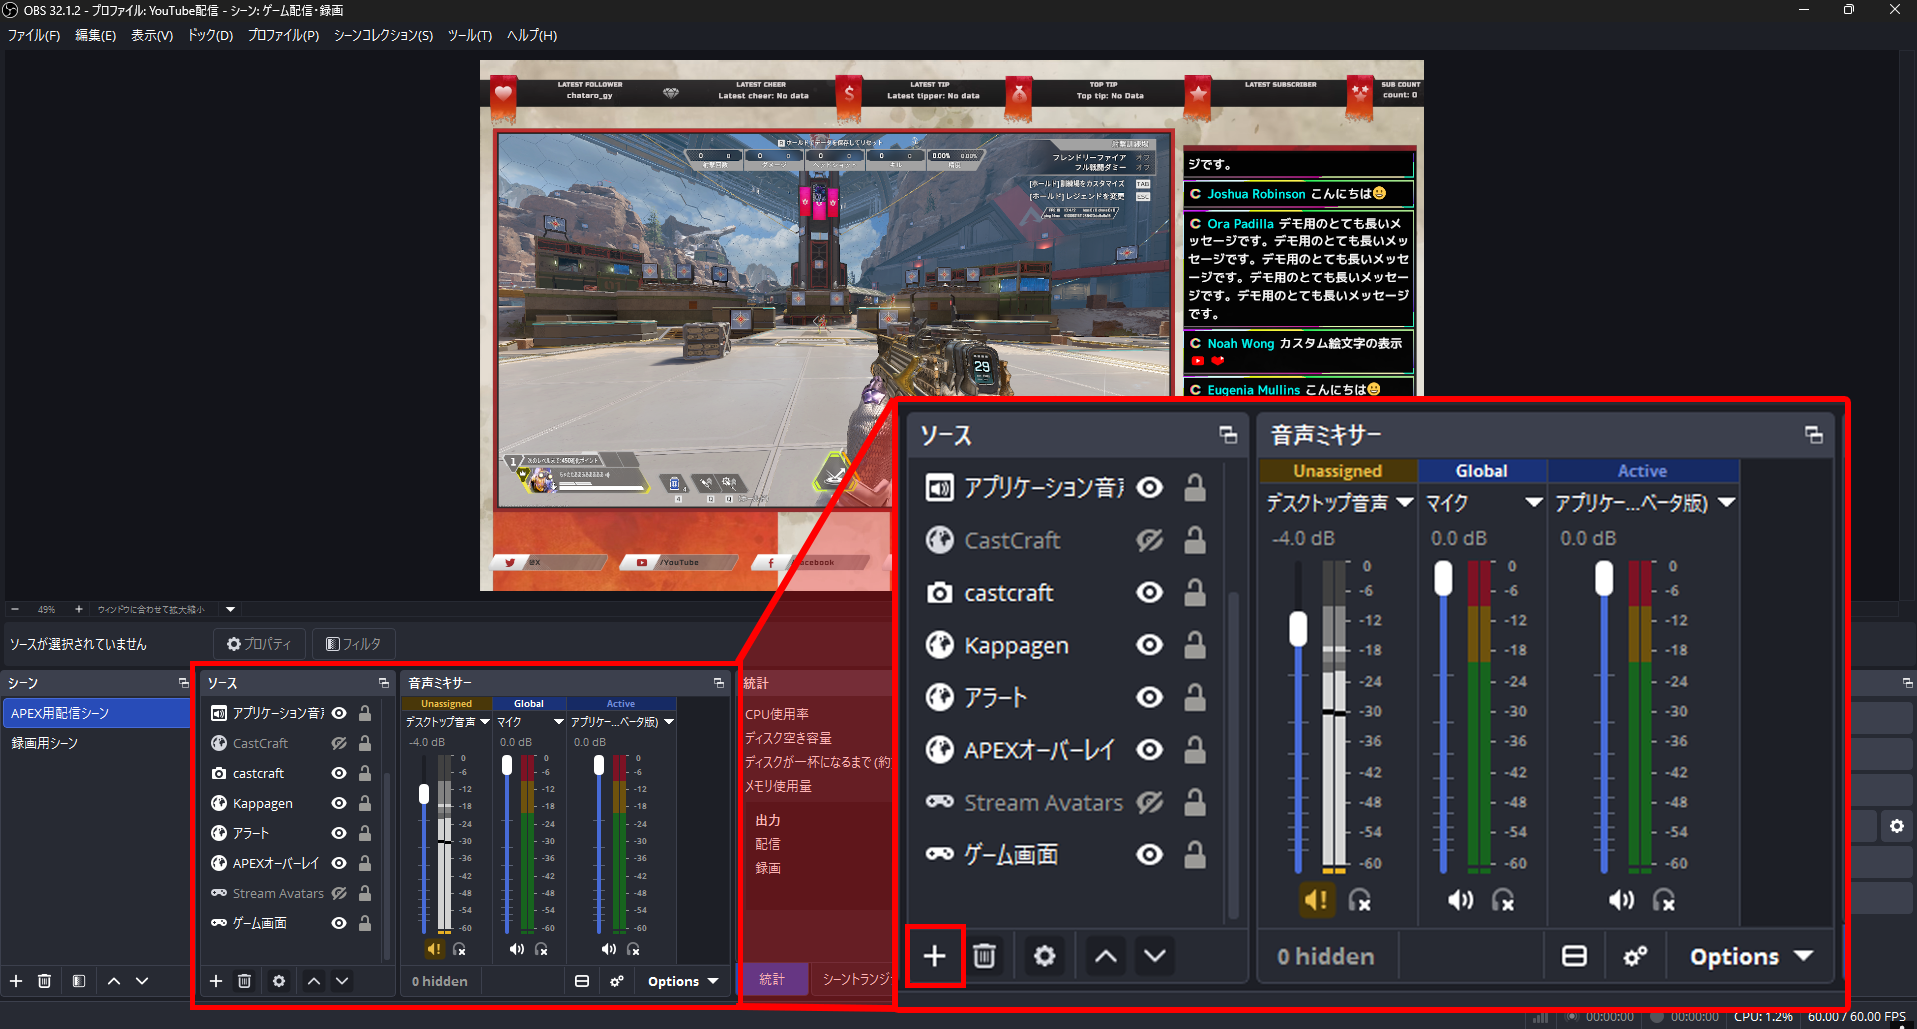The width and height of the screenshot is (1917, 1029).
Task: Click the プロパティ button
Action: pos(259,644)
